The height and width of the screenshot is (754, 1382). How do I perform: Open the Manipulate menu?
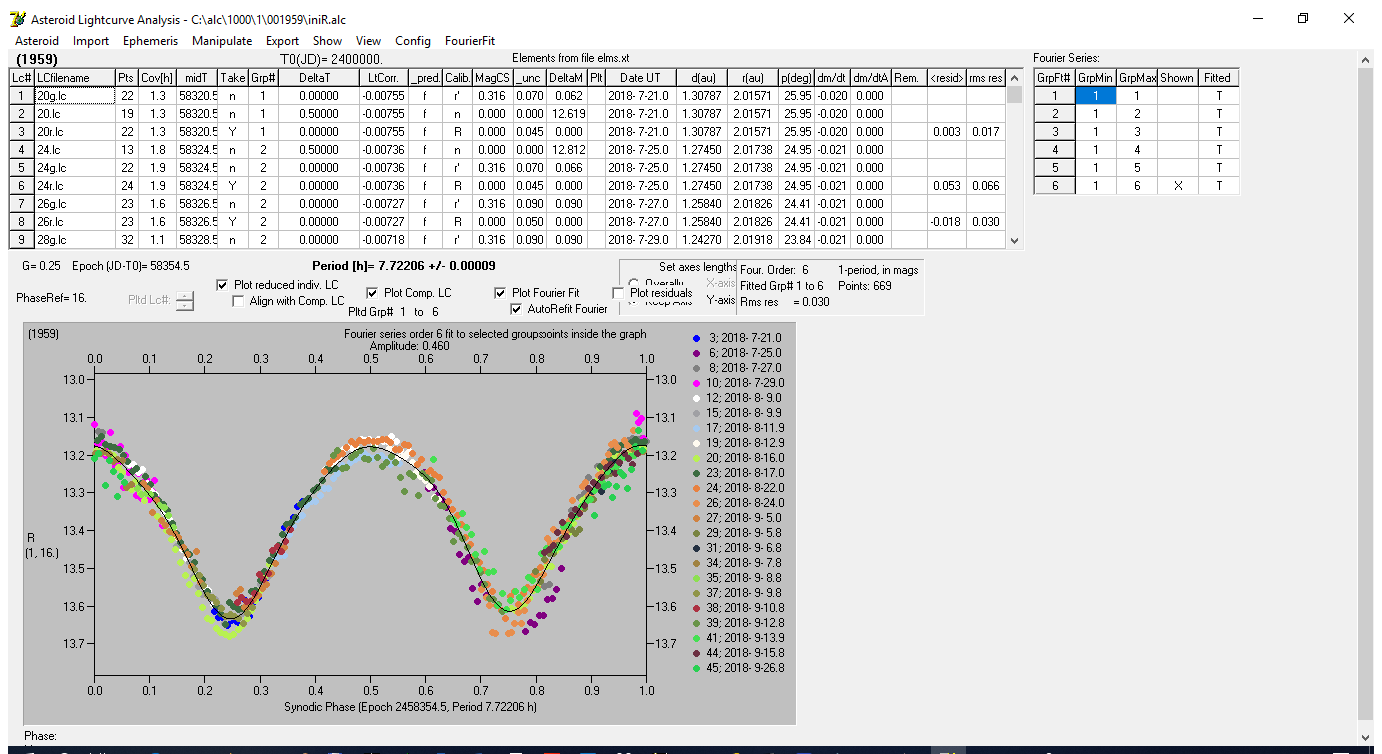[x=222, y=41]
